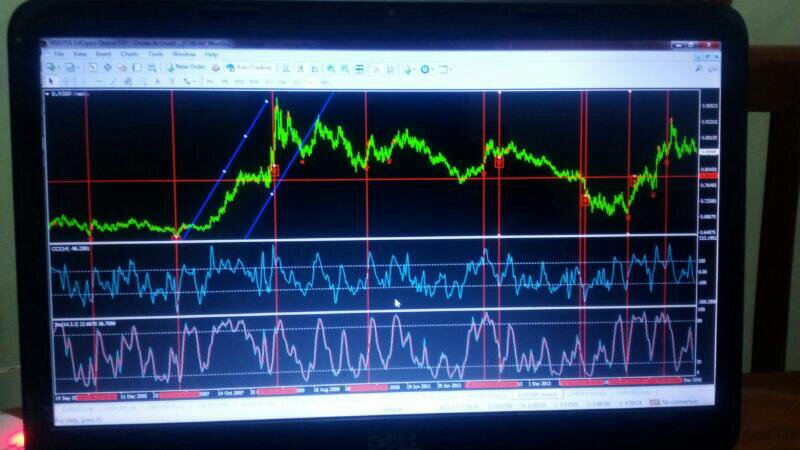The width and height of the screenshot is (800, 450).
Task: Toggle the candlestick chart display icon
Action: (x=299, y=68)
